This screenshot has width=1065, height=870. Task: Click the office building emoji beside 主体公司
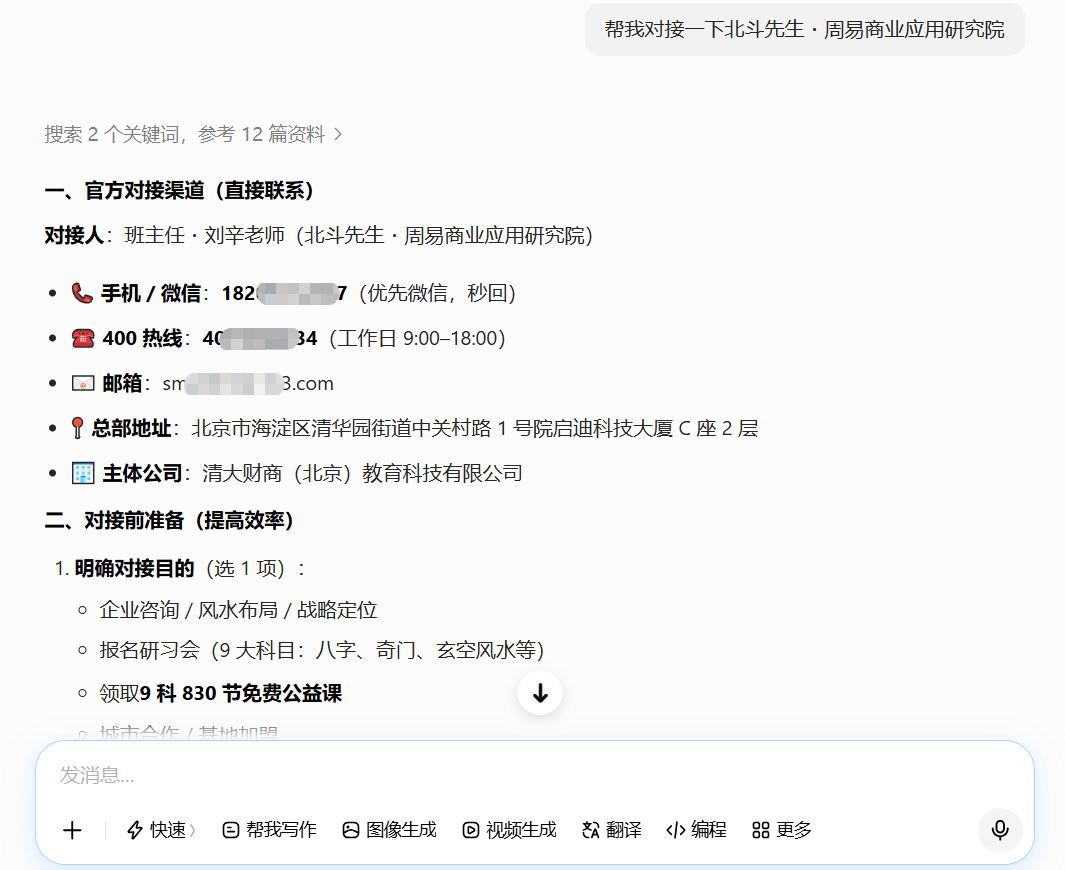(x=83, y=473)
